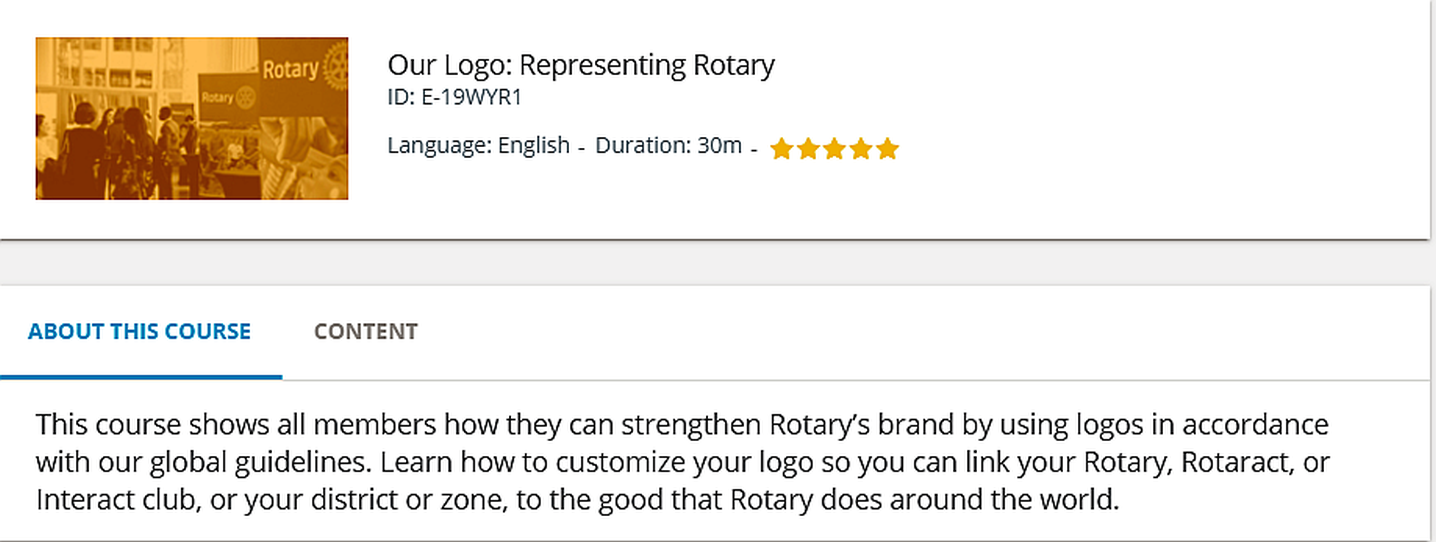Click the blue underline beneath About This Course

point(140,376)
